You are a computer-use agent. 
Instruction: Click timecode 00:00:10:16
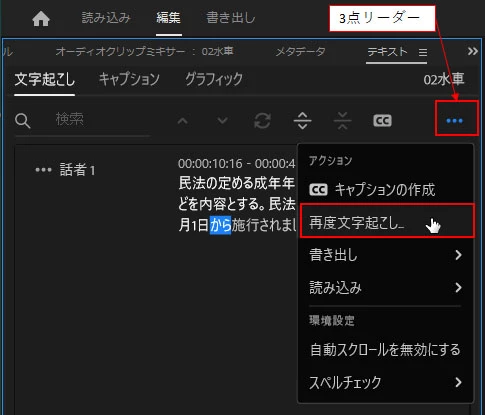tap(210, 164)
